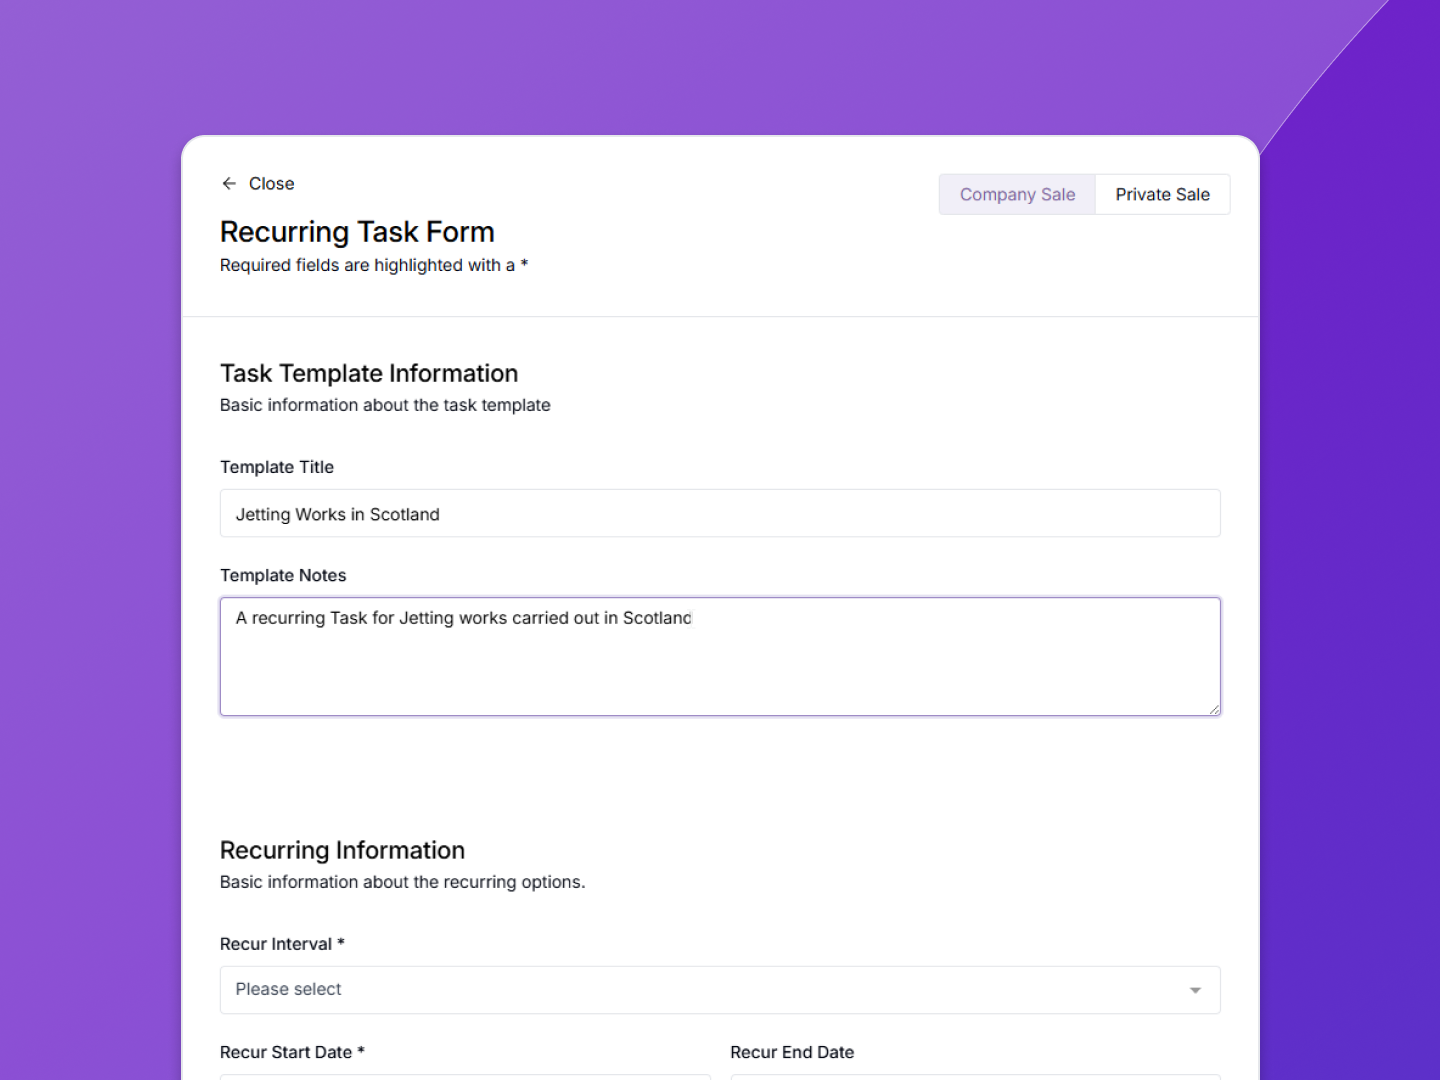The width and height of the screenshot is (1440, 1080).
Task: Click the Recur End Date field
Action: click(x=975, y=1078)
